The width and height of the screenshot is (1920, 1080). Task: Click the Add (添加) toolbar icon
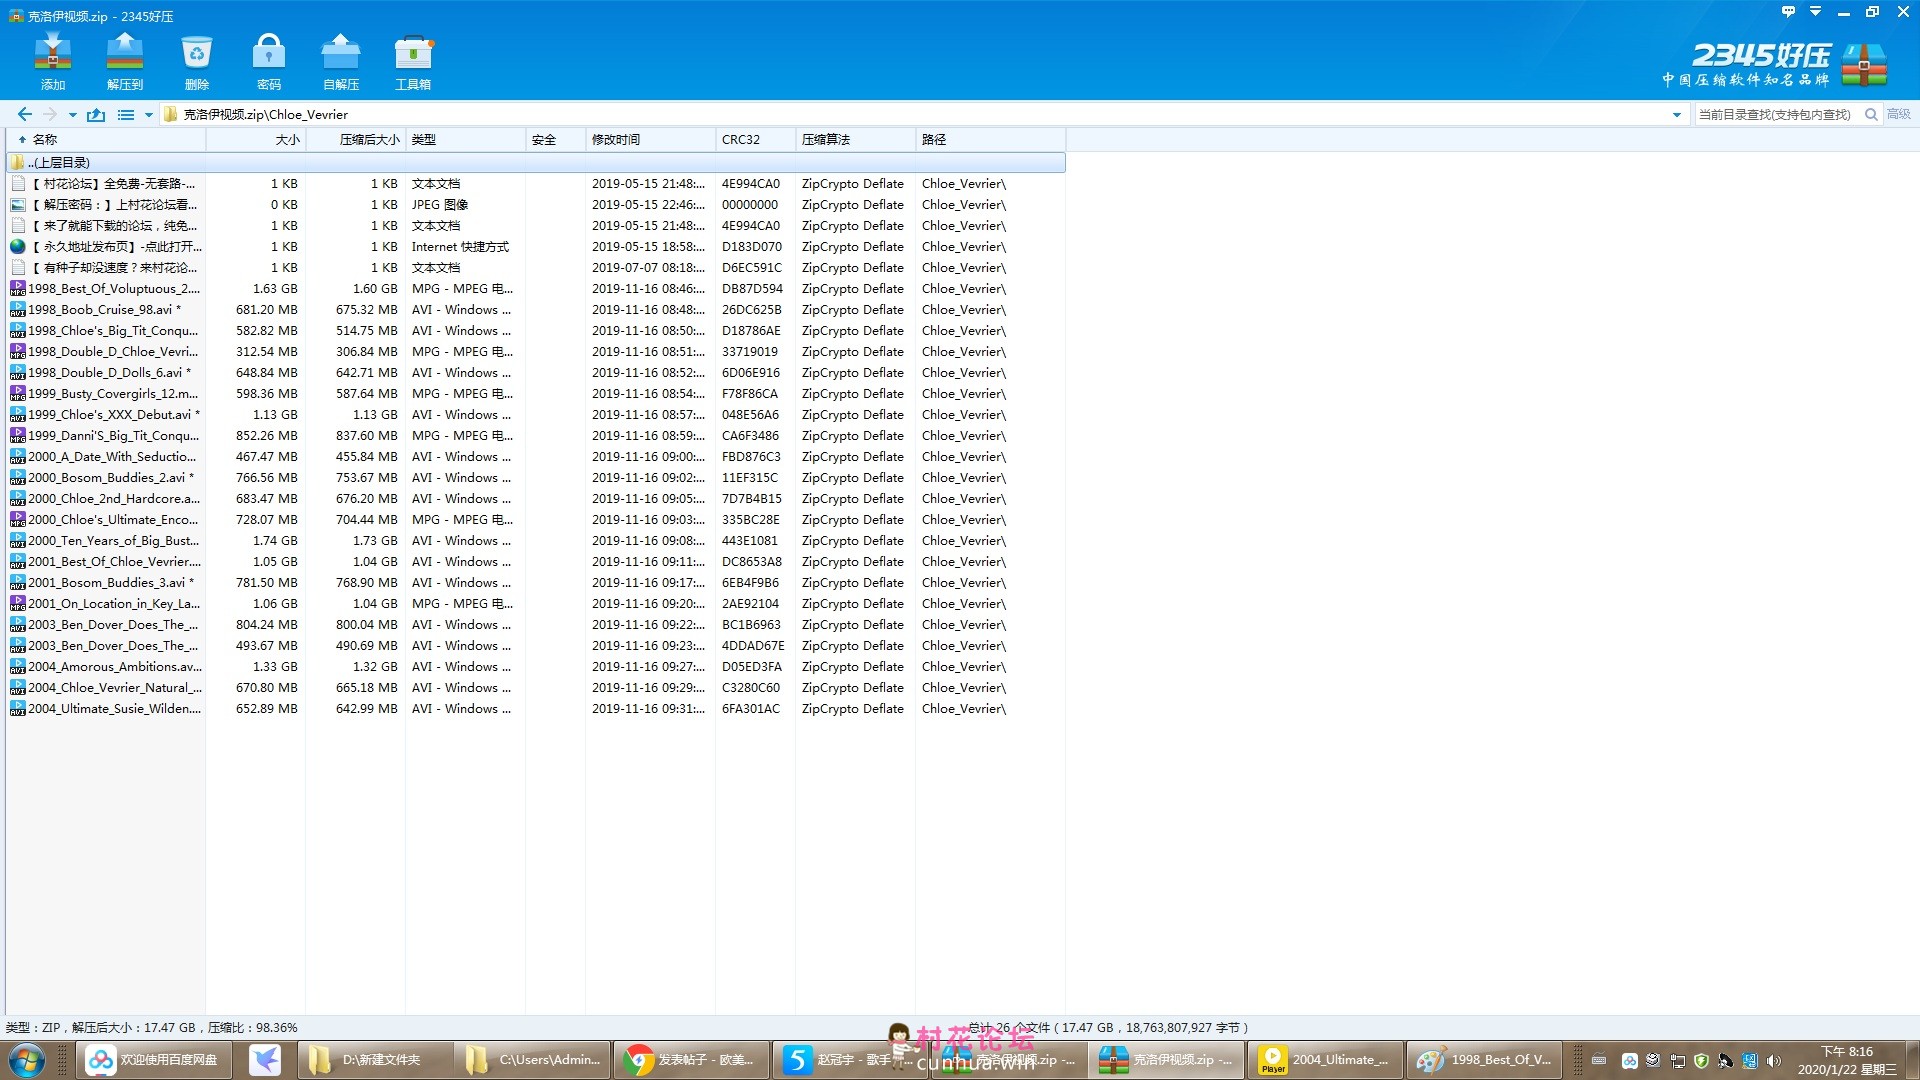coord(53,62)
